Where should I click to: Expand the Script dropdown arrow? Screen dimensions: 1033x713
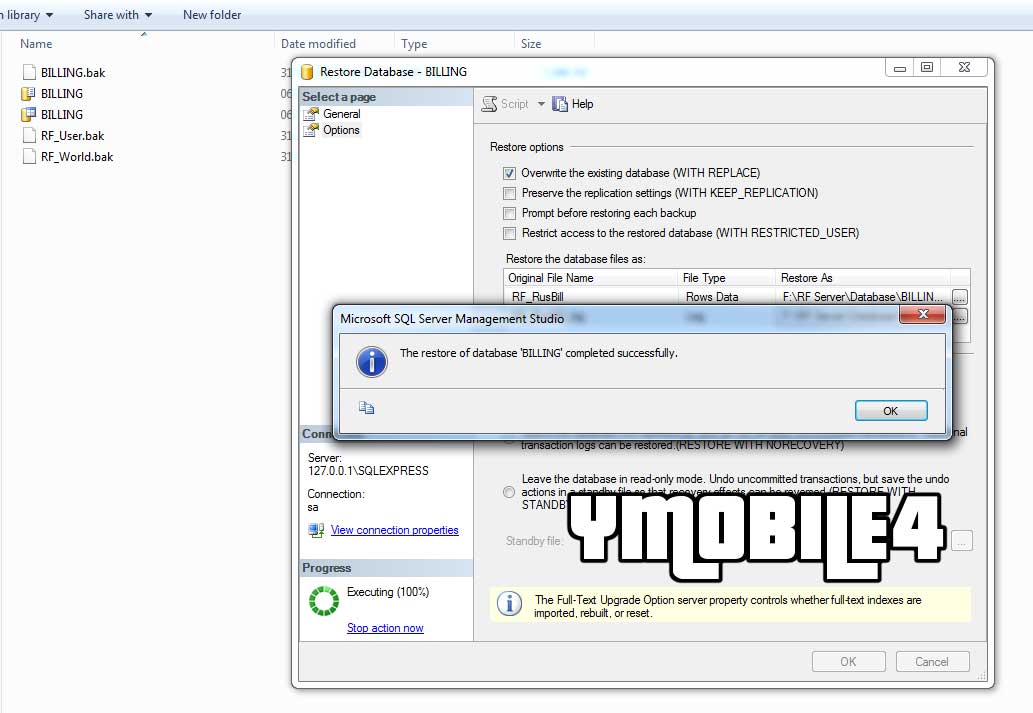[x=541, y=104]
